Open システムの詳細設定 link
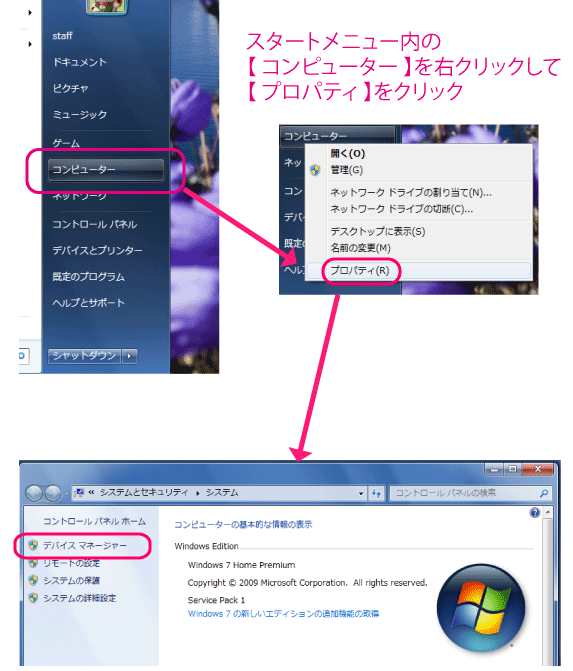 tap(80, 598)
